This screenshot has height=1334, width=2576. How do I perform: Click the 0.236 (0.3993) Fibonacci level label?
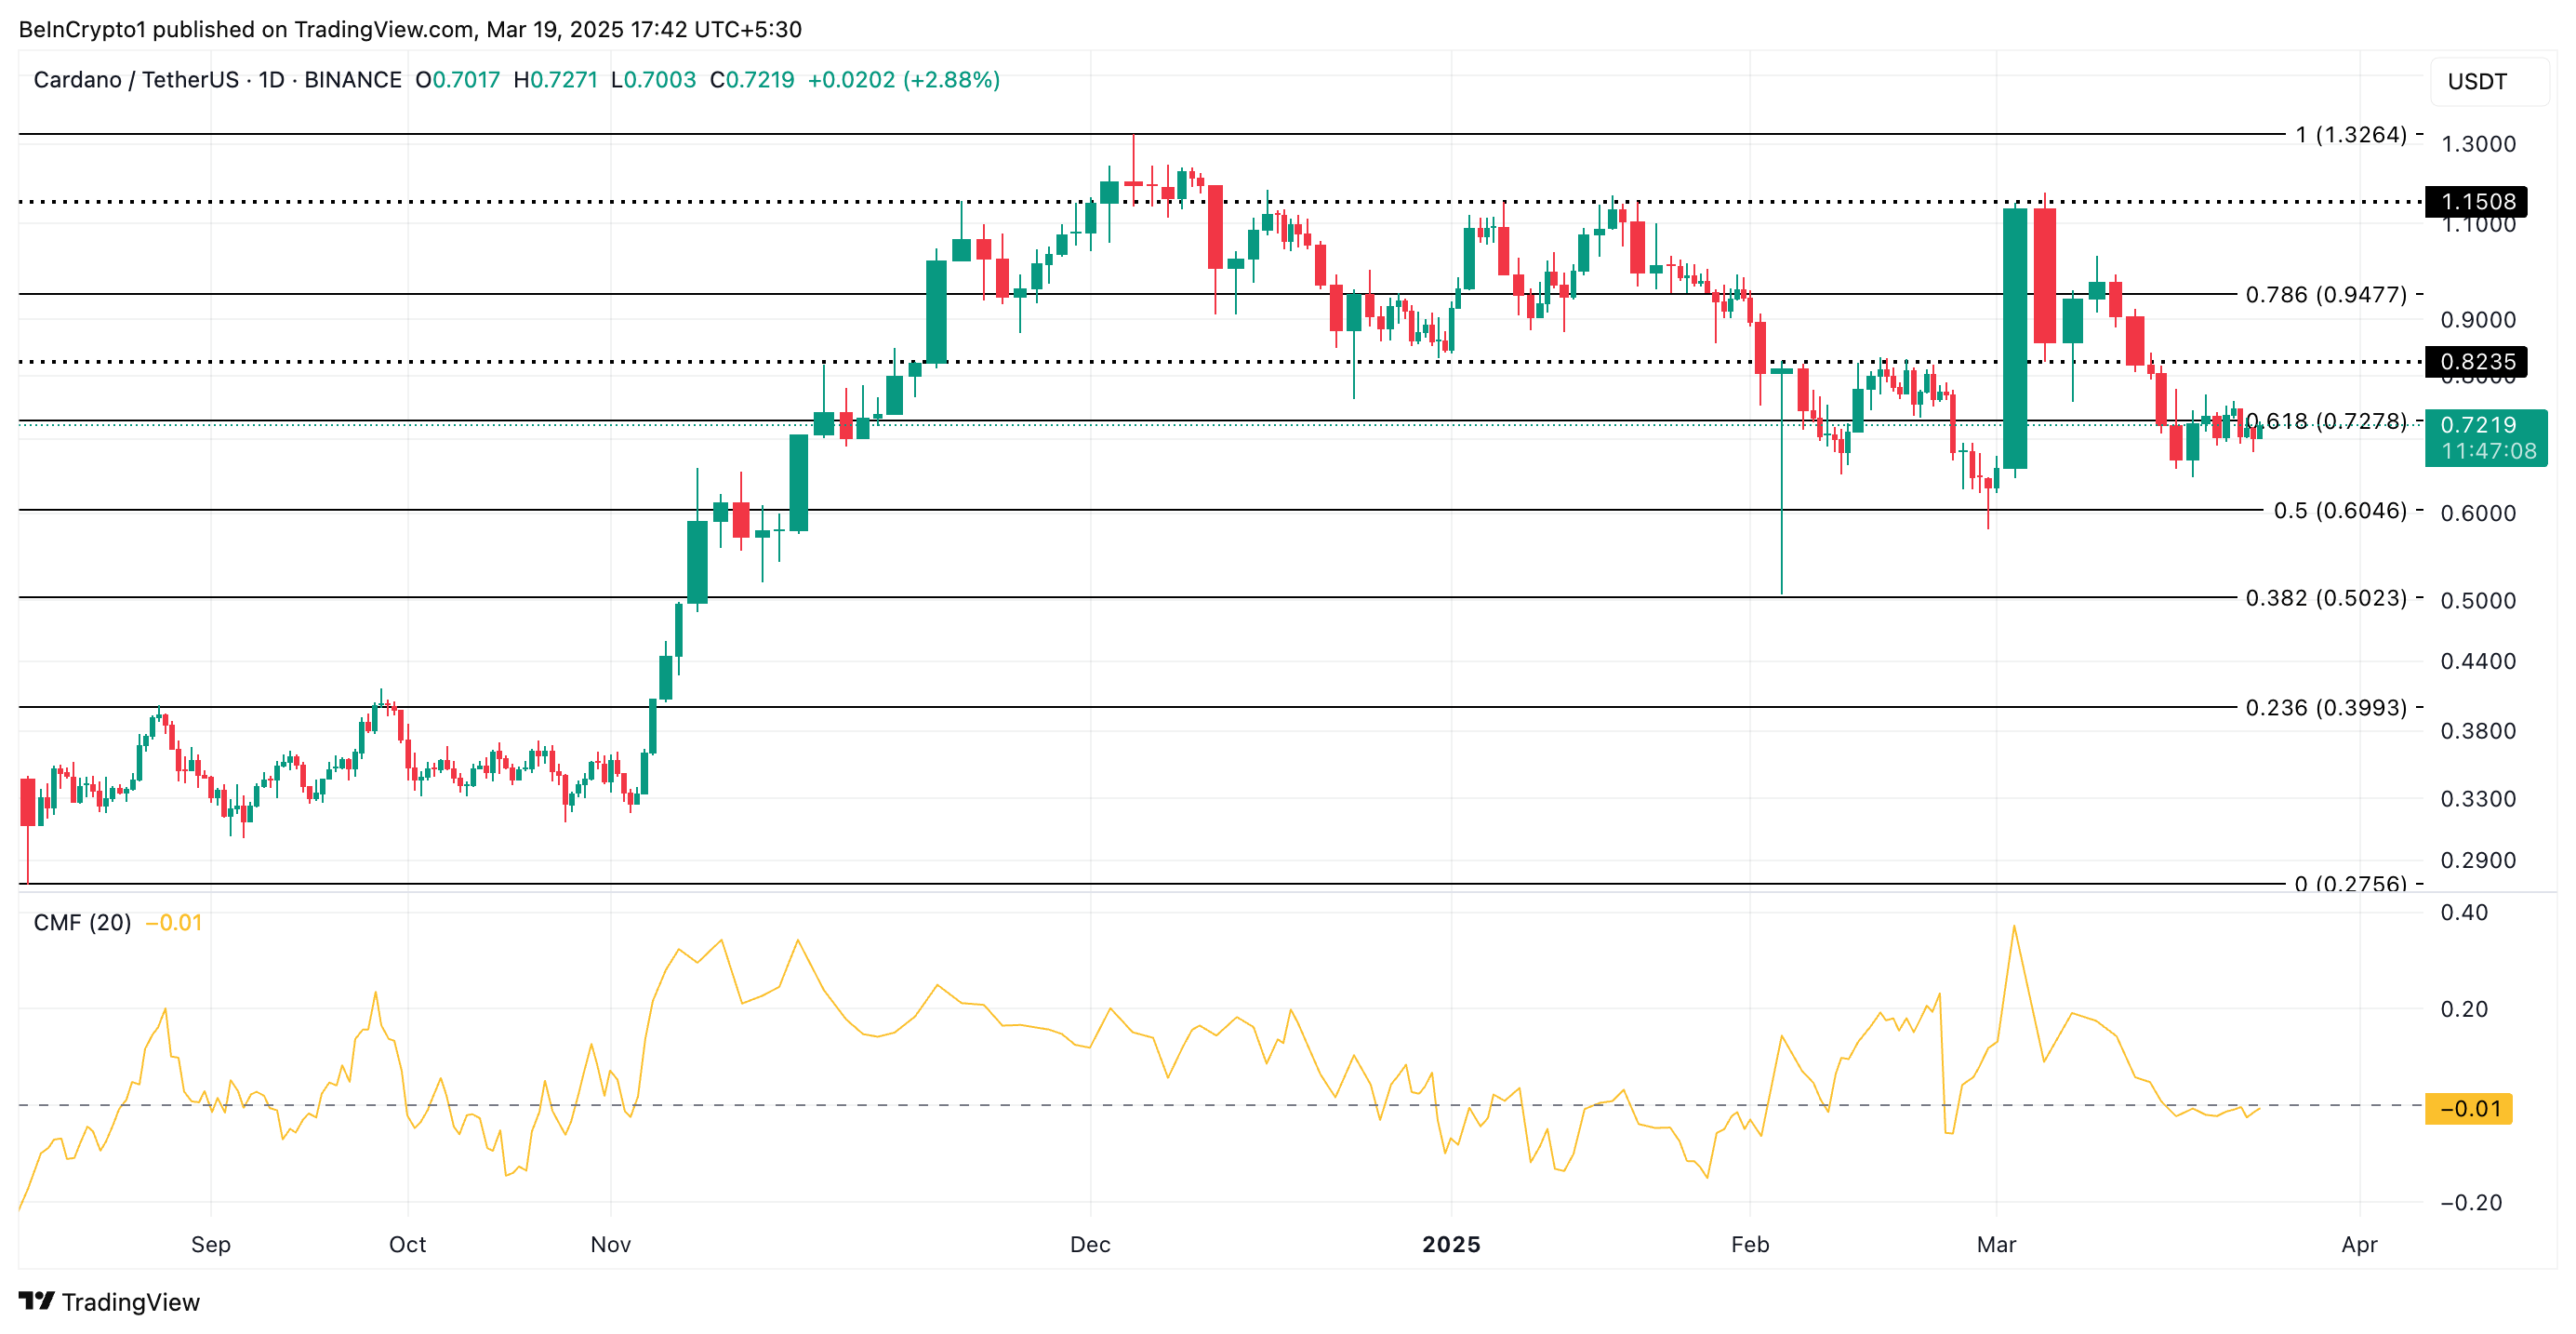click(x=2326, y=708)
